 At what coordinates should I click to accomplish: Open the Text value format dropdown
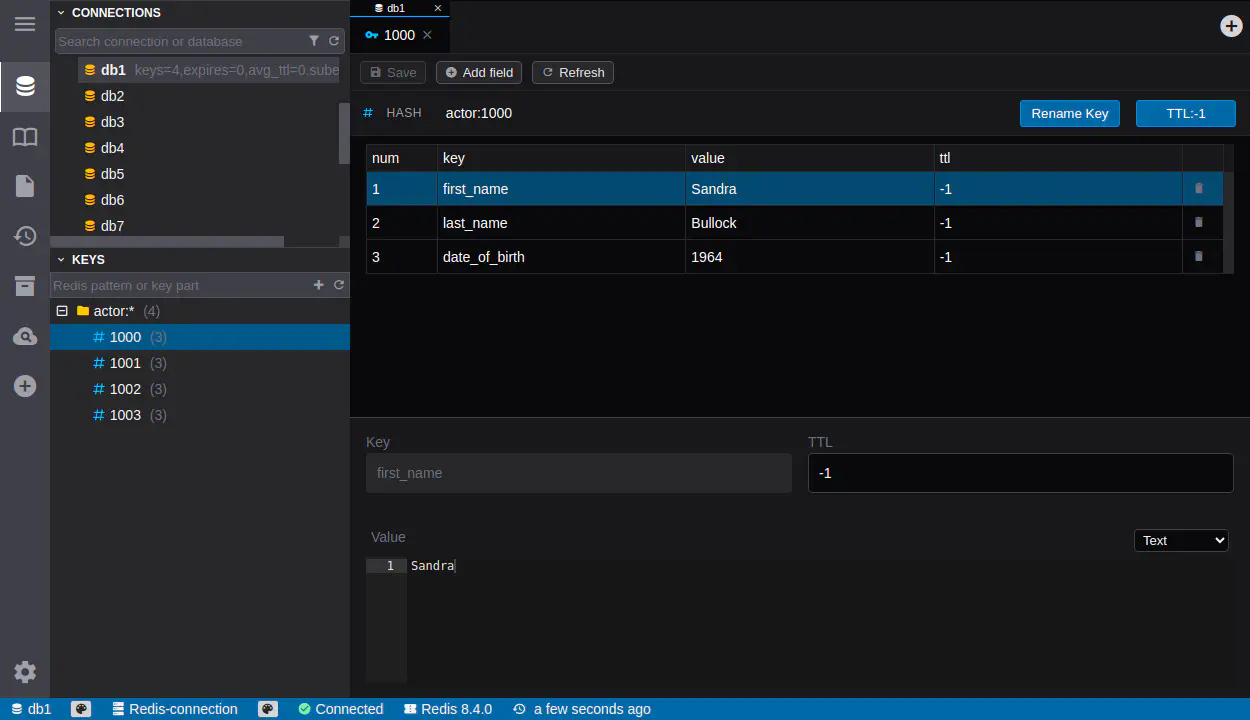tap(1181, 540)
